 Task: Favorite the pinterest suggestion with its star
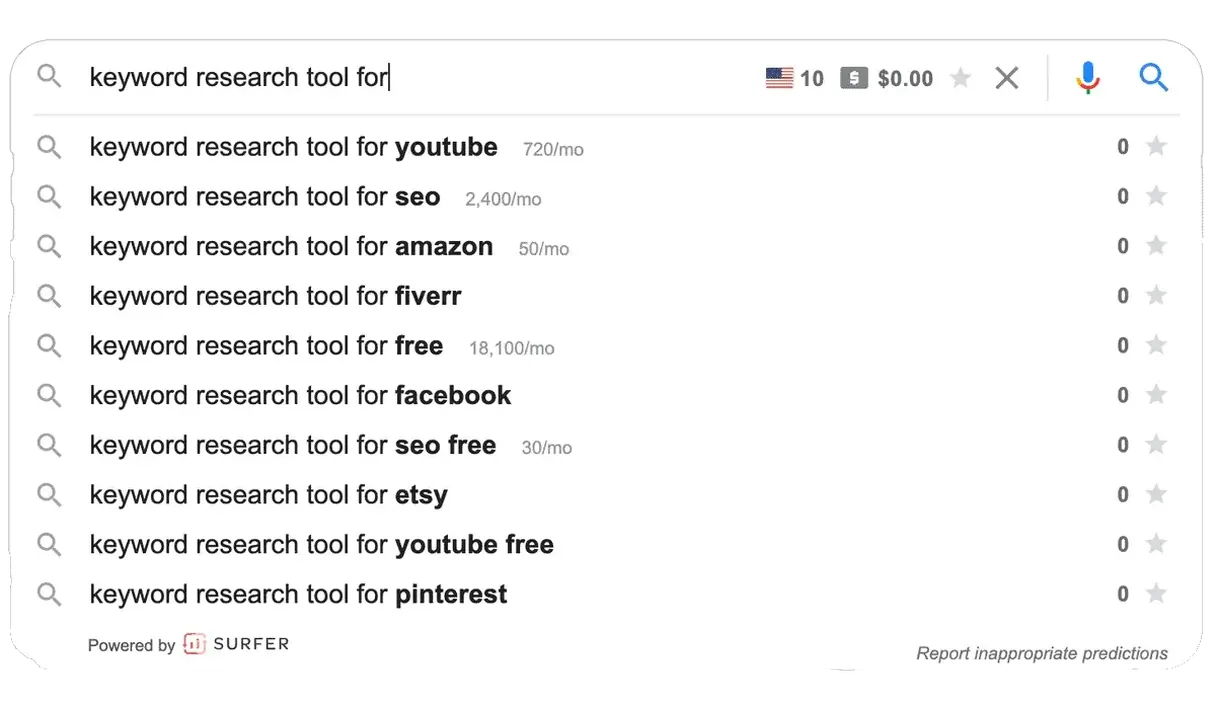coord(1156,594)
